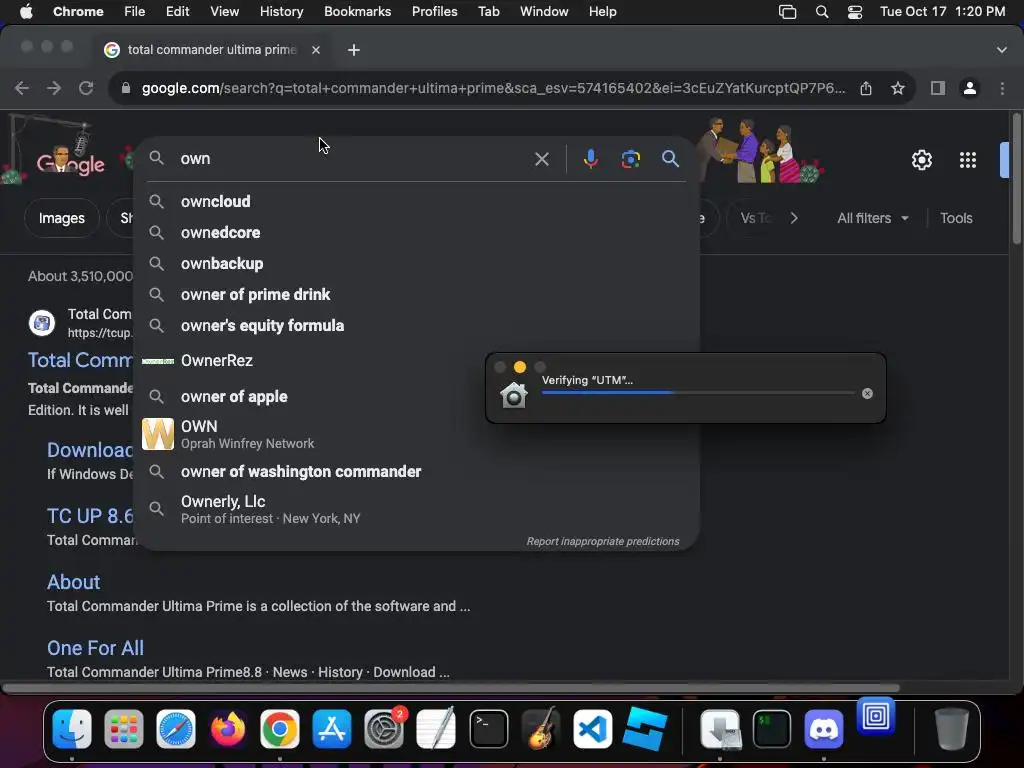Clear the search box with the X icon
The image size is (1024, 768).
[x=541, y=159]
